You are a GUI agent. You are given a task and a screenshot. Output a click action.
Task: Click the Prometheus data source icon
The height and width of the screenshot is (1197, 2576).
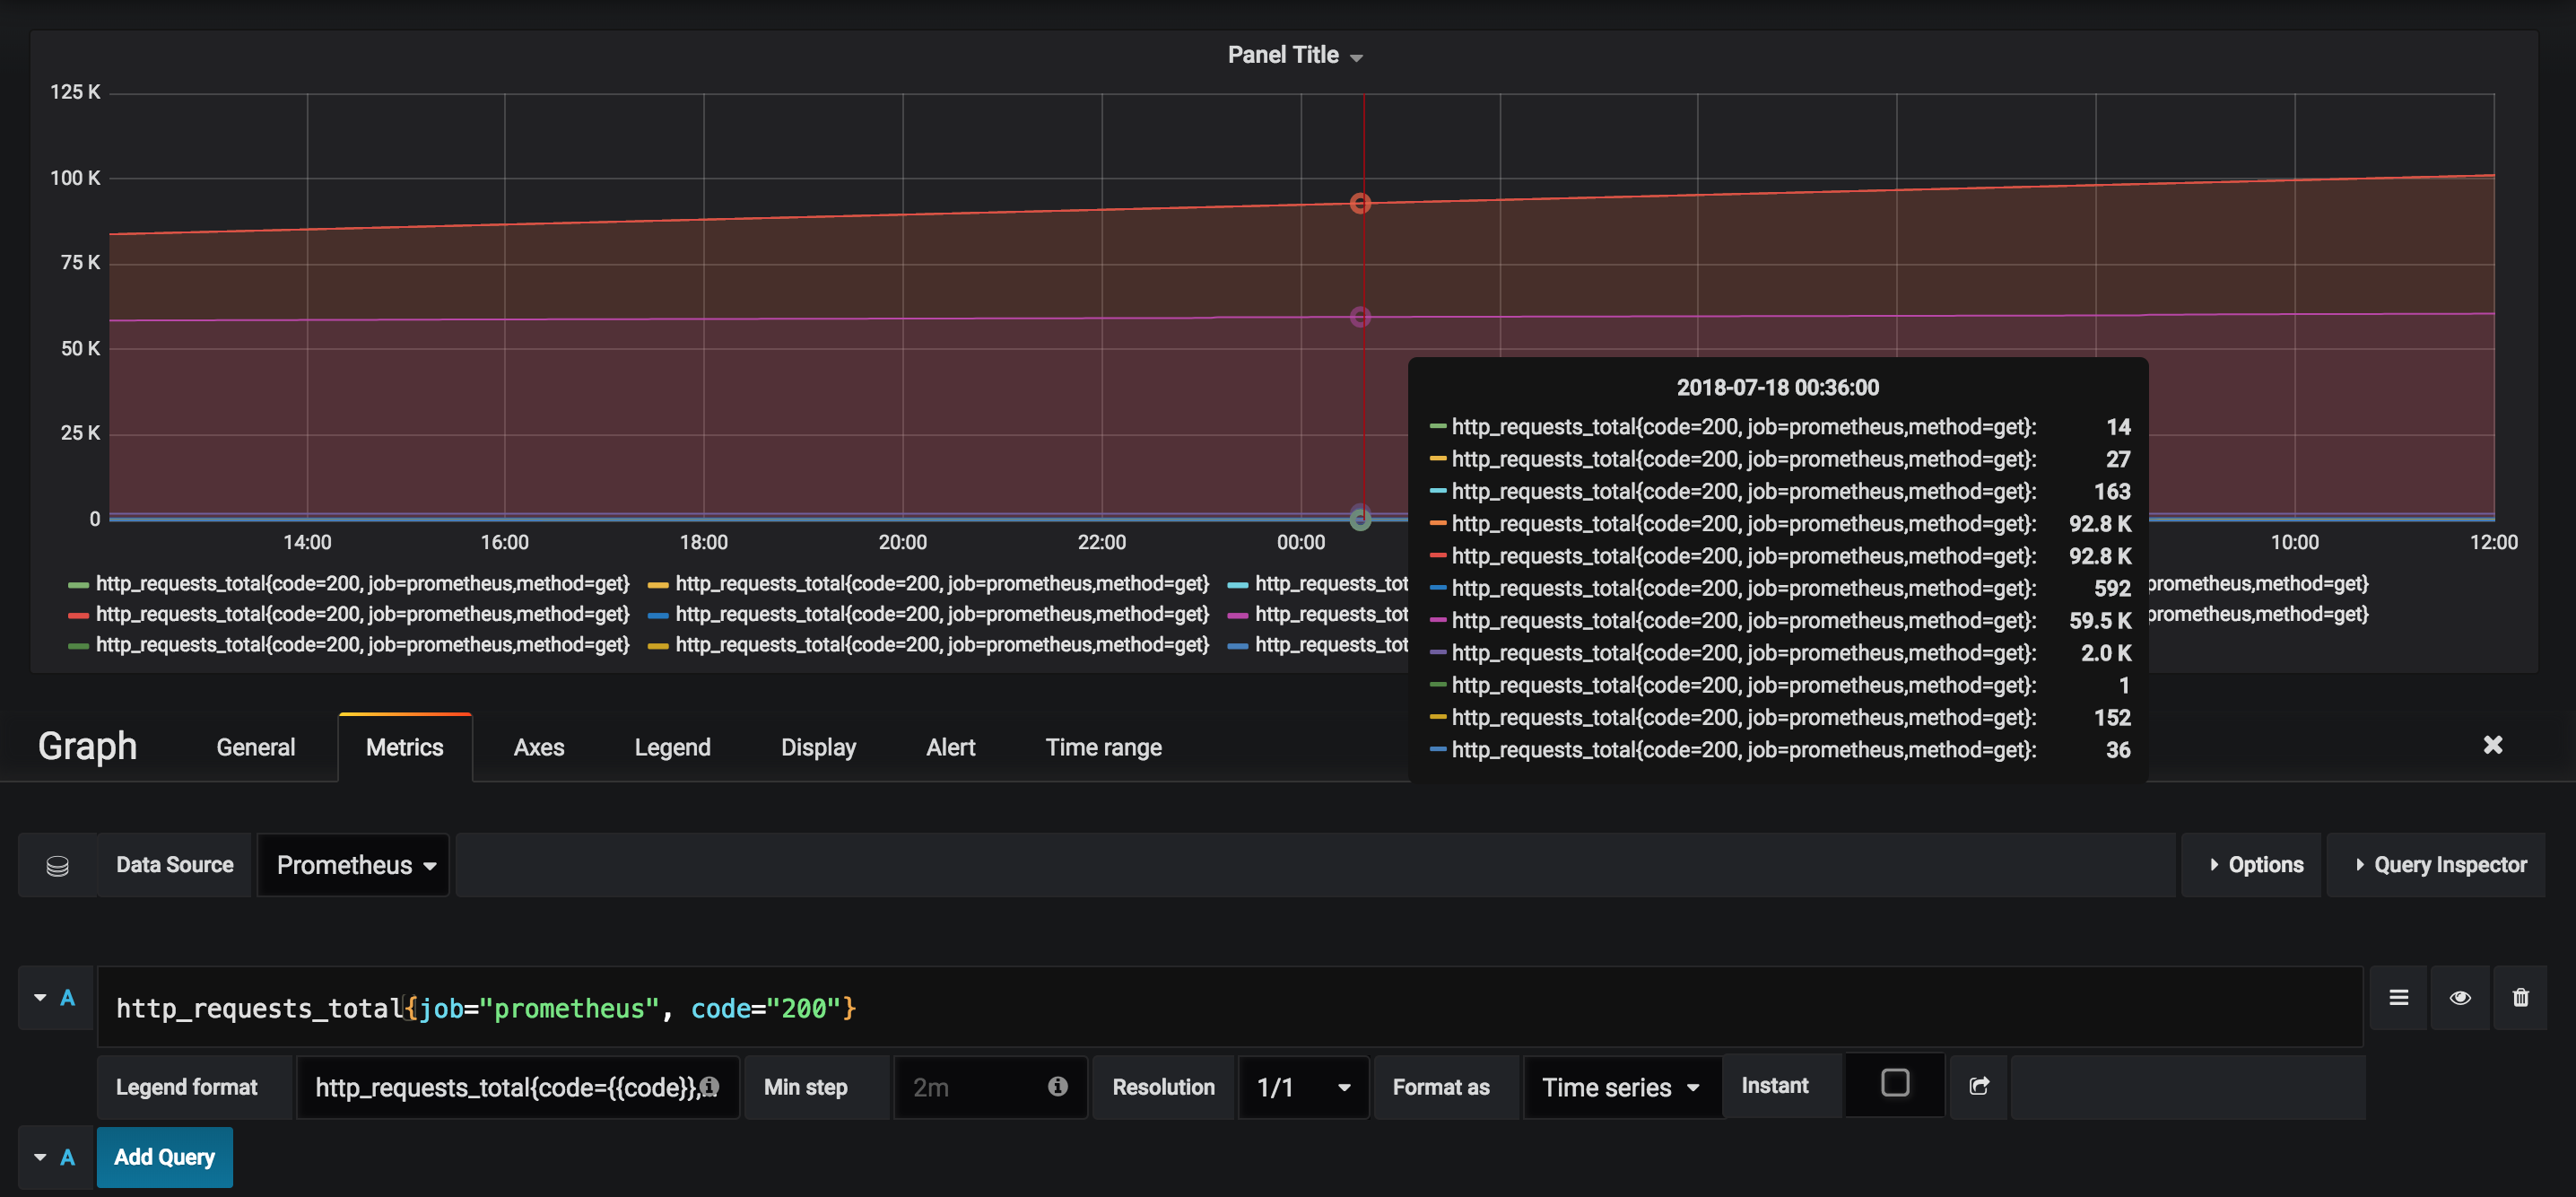pyautogui.click(x=56, y=863)
